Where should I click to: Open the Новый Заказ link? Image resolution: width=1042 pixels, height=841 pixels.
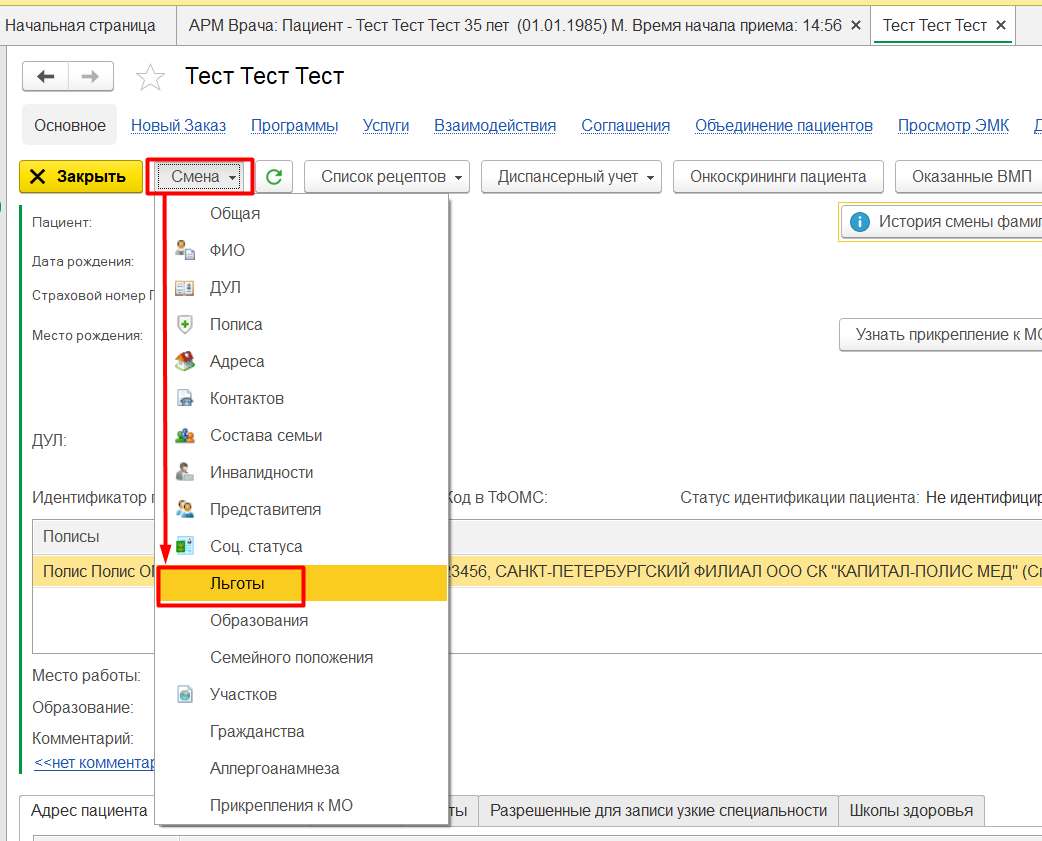[x=178, y=126]
